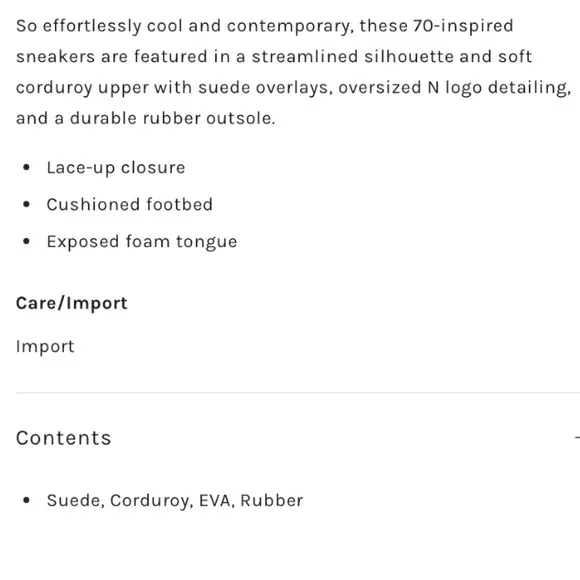Click "corduroy upper" in the description
The height and width of the screenshot is (580, 580).
point(82,88)
